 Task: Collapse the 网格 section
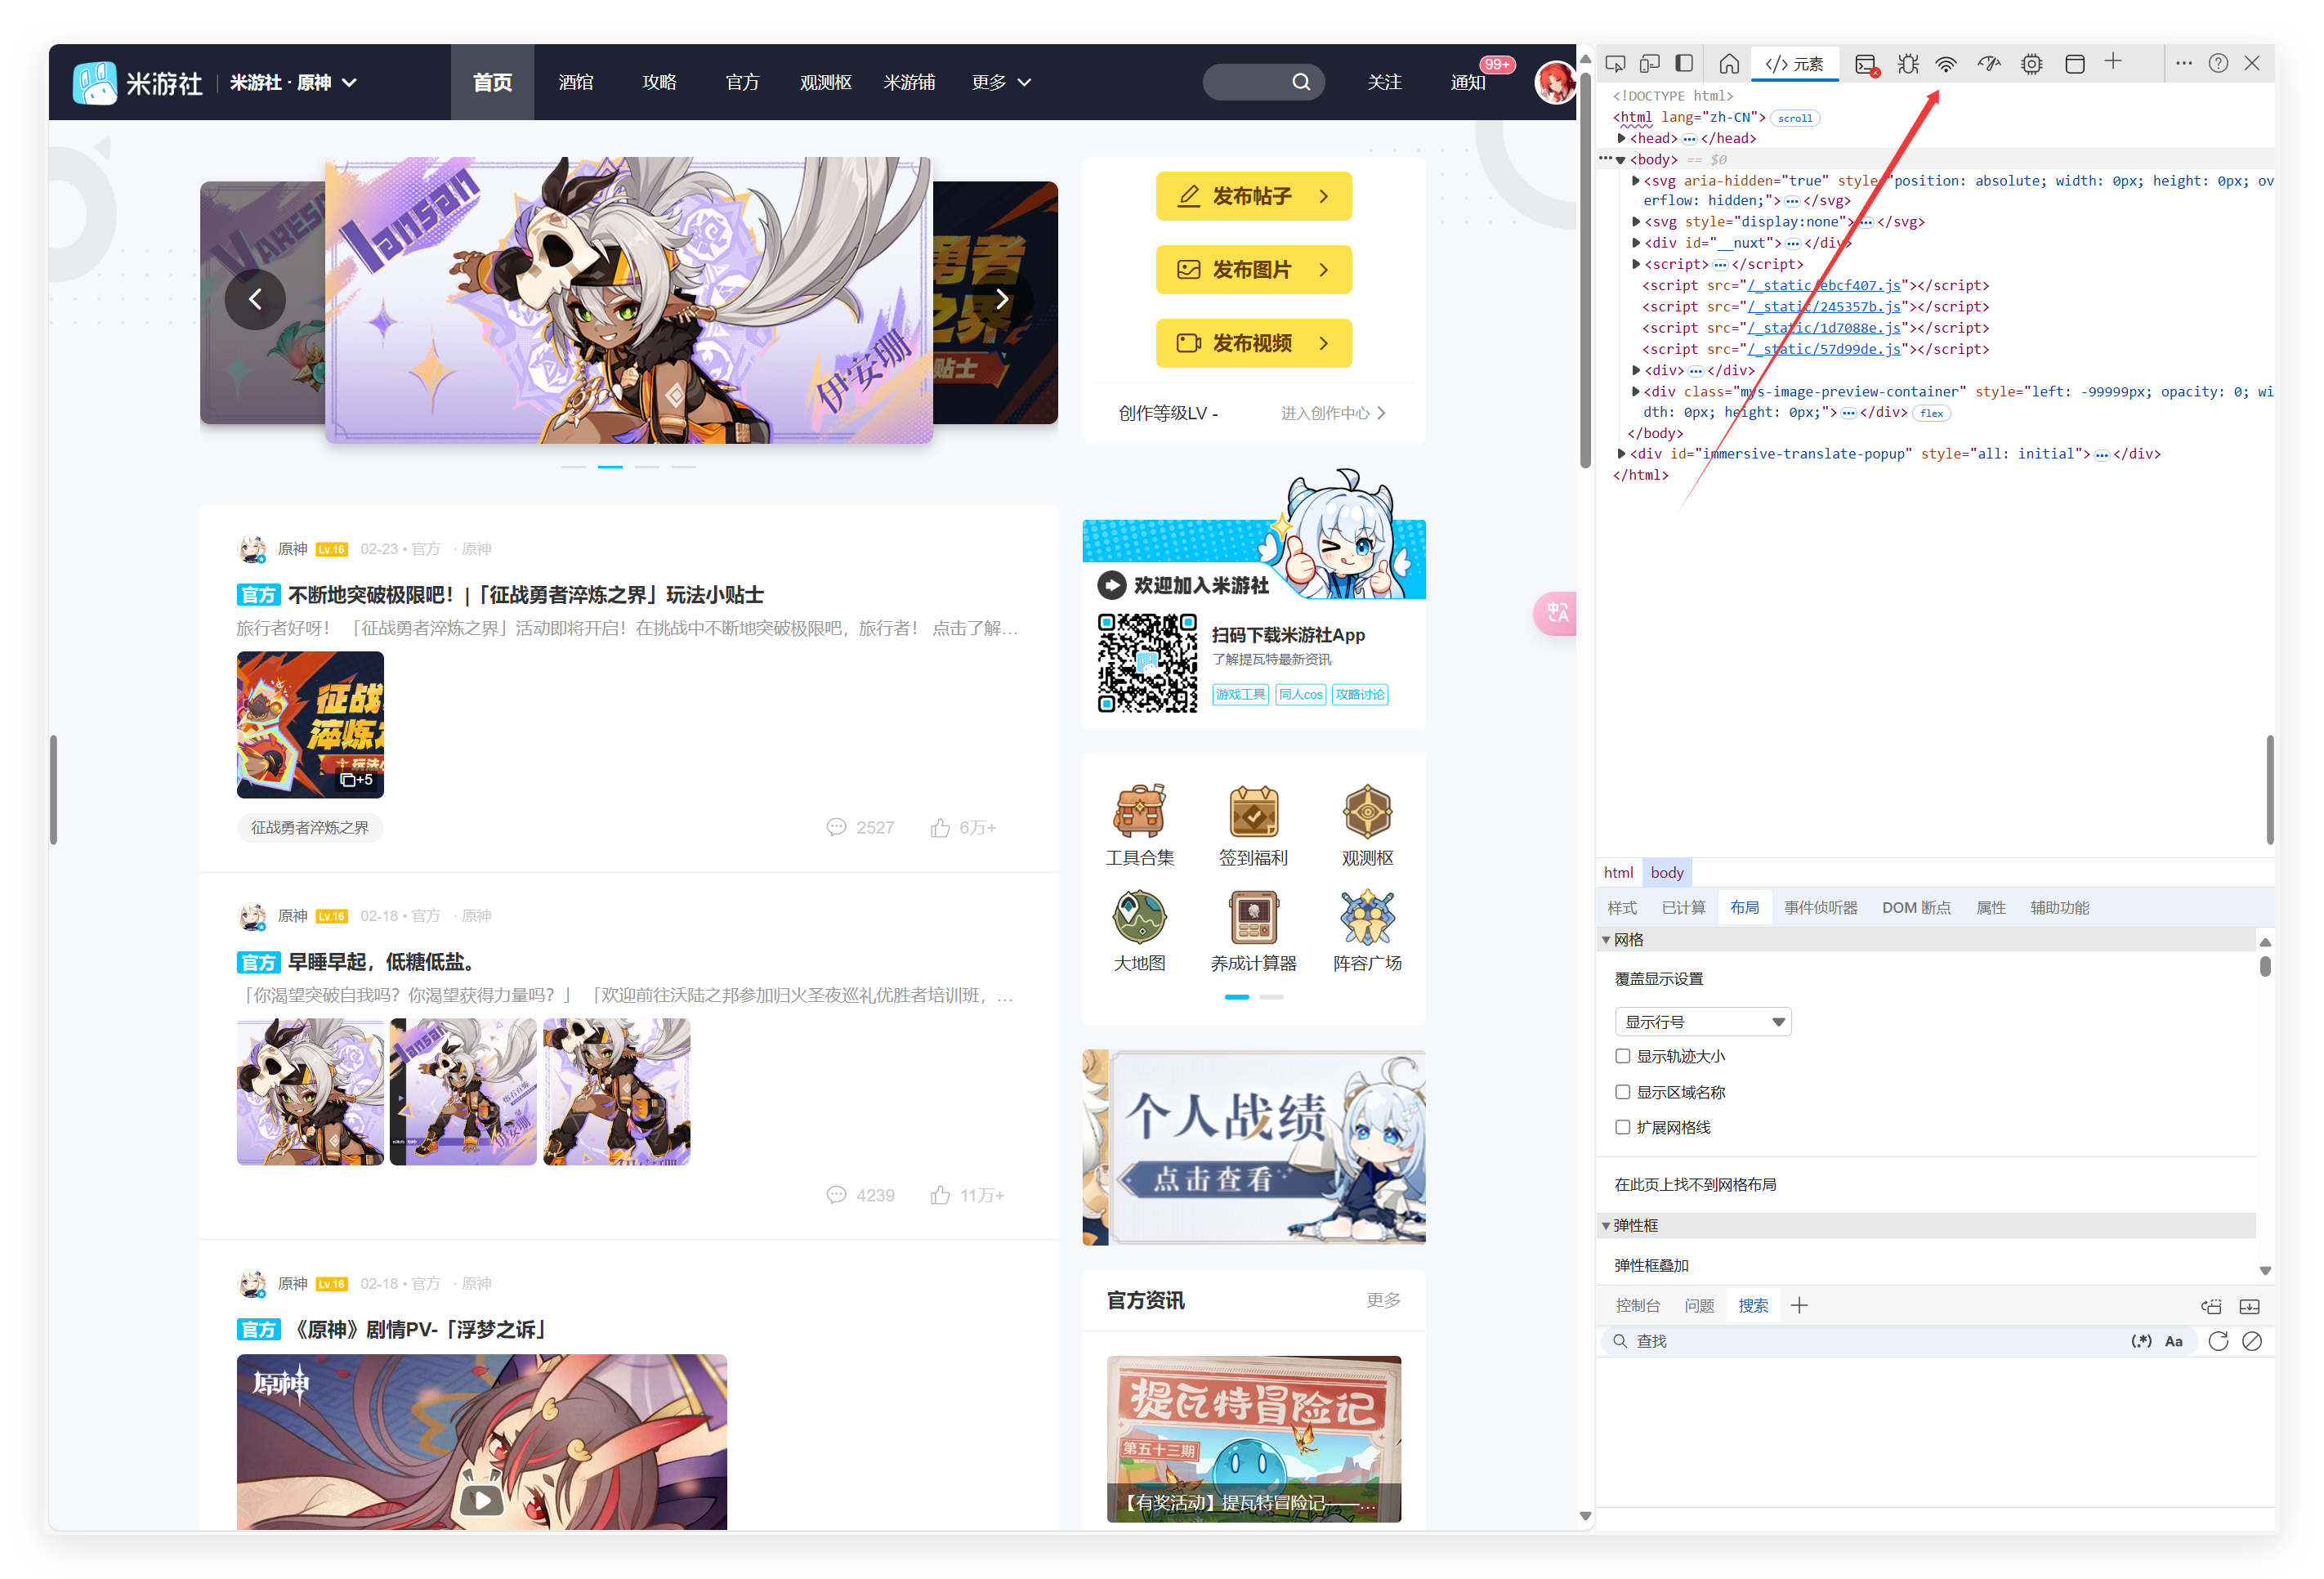click(1606, 939)
